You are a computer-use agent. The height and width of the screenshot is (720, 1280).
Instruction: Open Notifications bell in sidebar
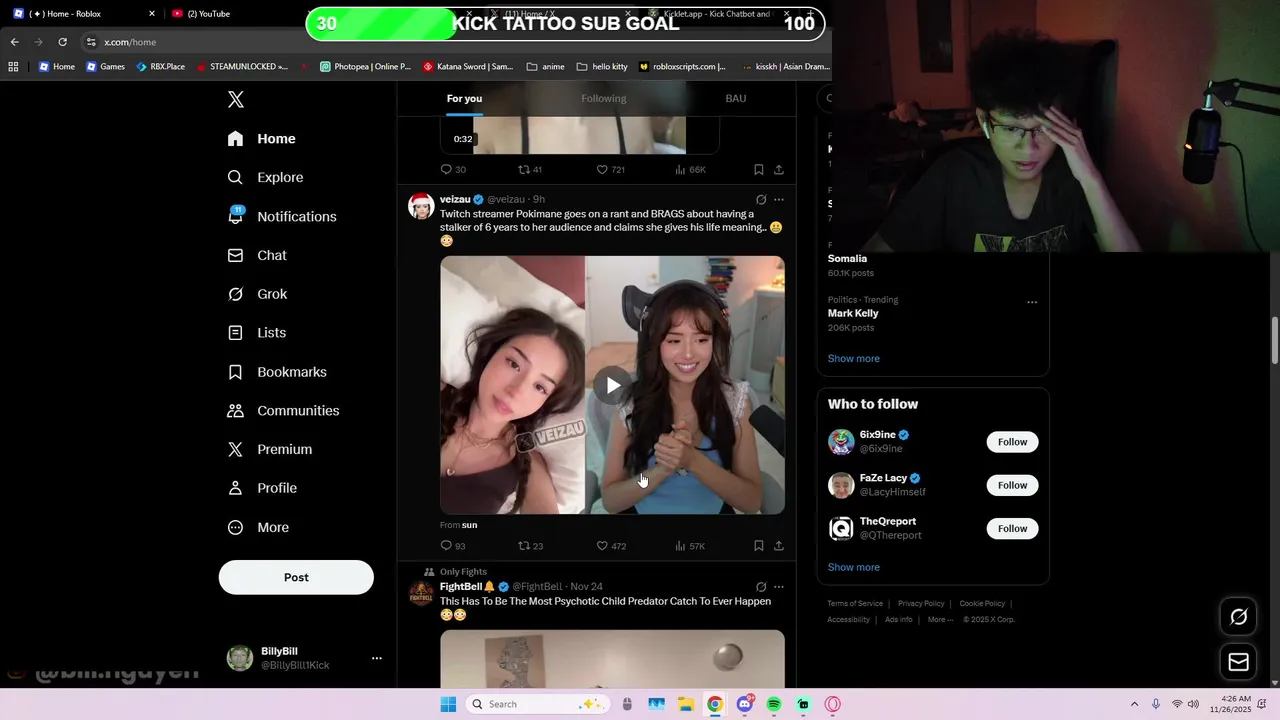pyautogui.click(x=236, y=216)
